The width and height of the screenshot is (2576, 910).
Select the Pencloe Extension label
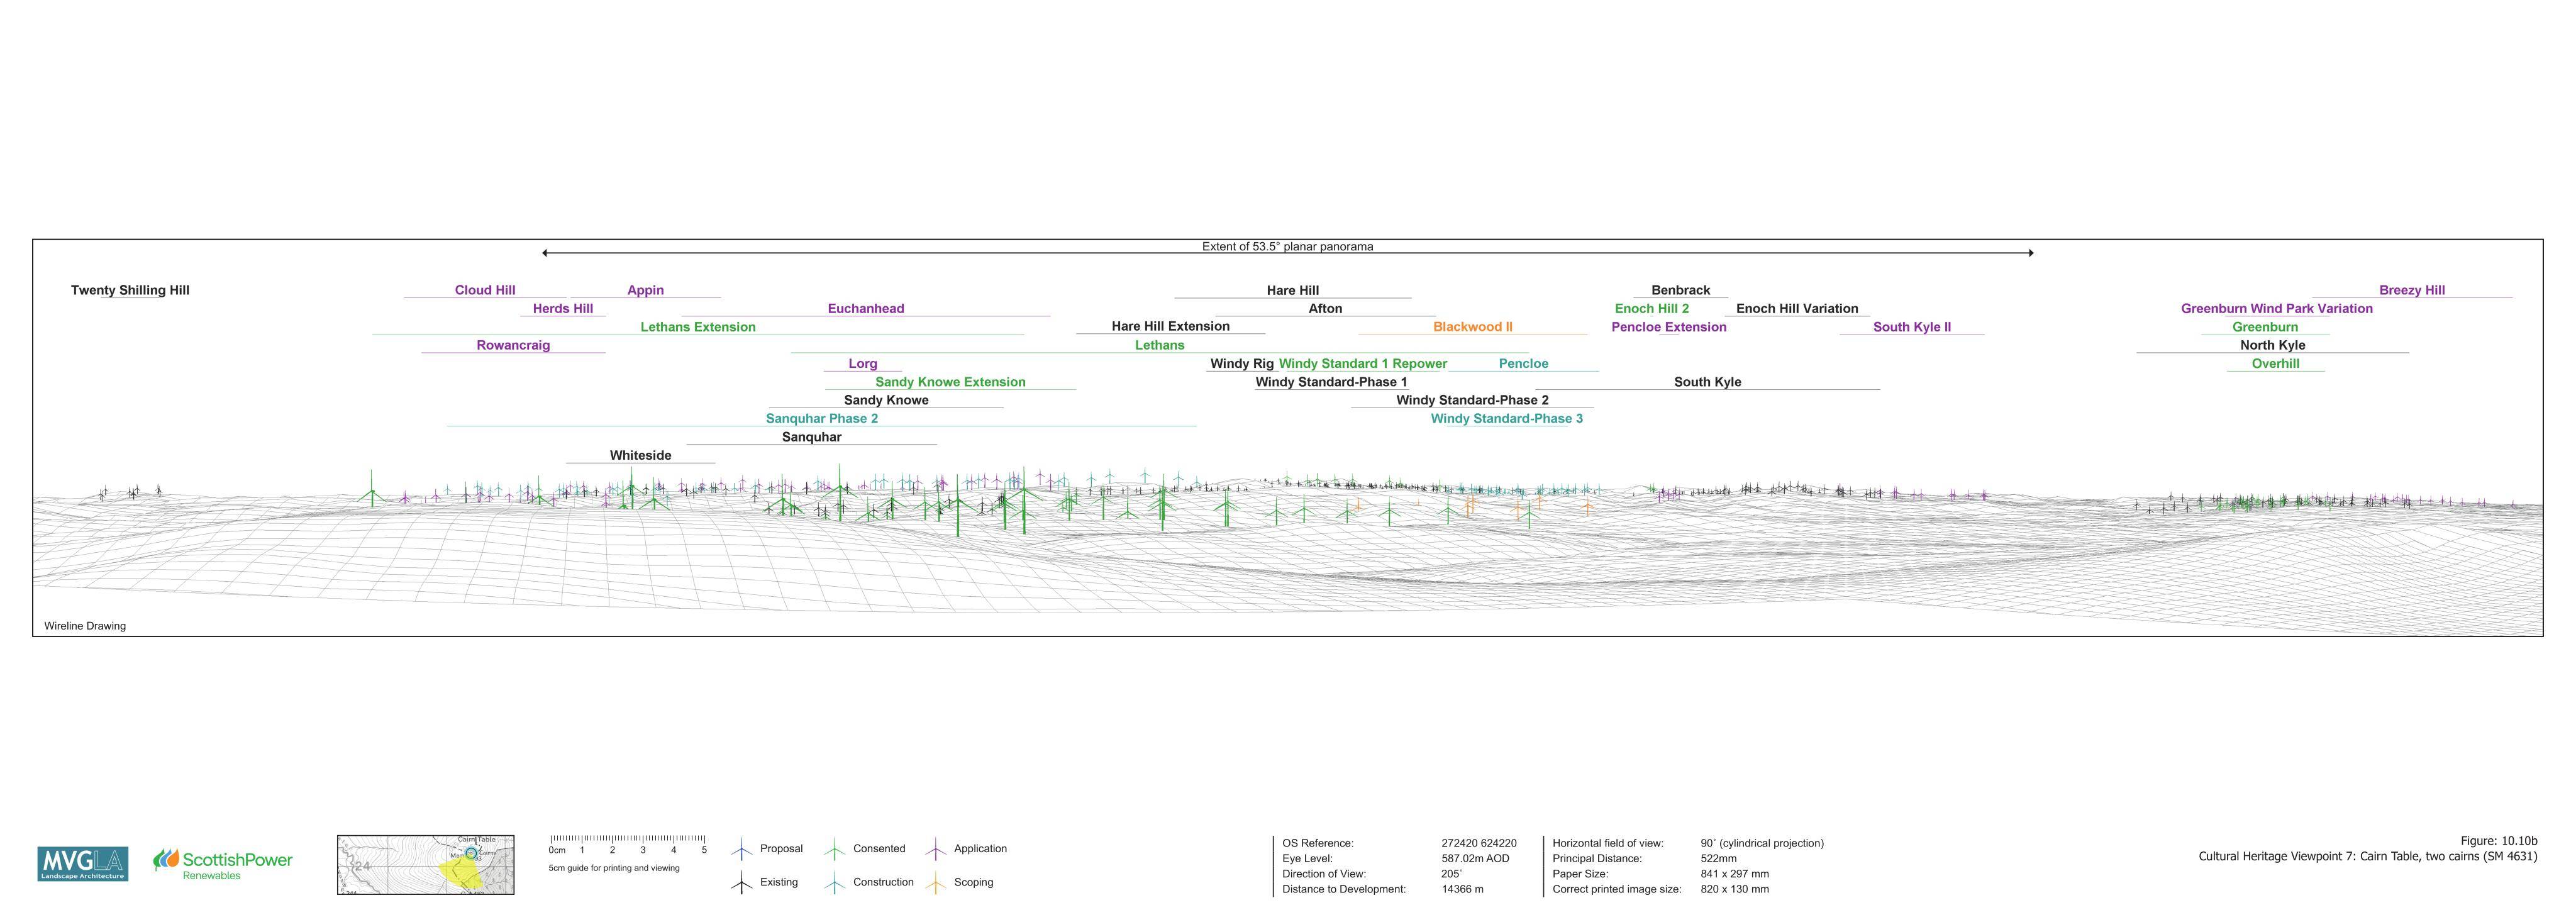tap(1669, 327)
